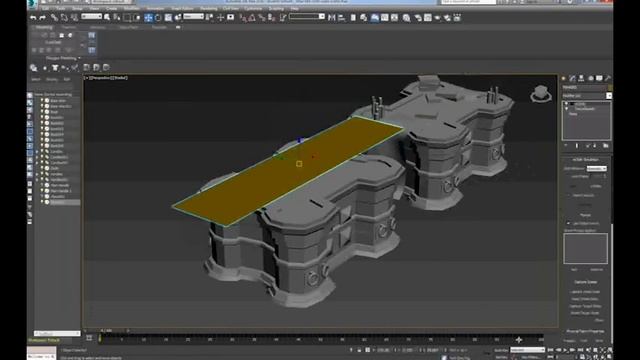Image resolution: width=640 pixels, height=360 pixels.
Task: Open the Cloth Behavior dropdown
Action: pos(597,168)
